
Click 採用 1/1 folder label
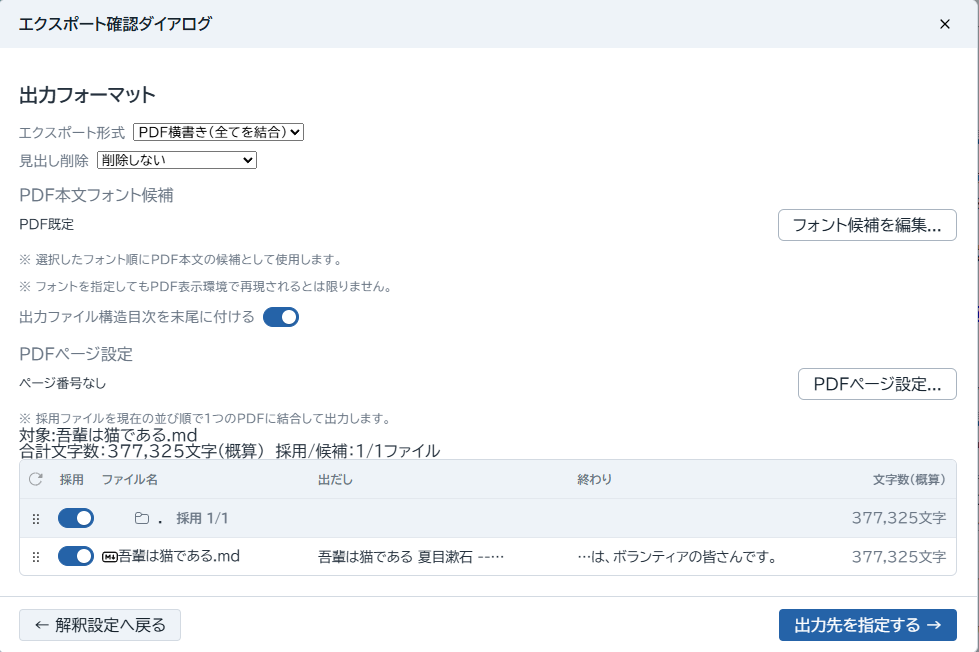(x=202, y=518)
